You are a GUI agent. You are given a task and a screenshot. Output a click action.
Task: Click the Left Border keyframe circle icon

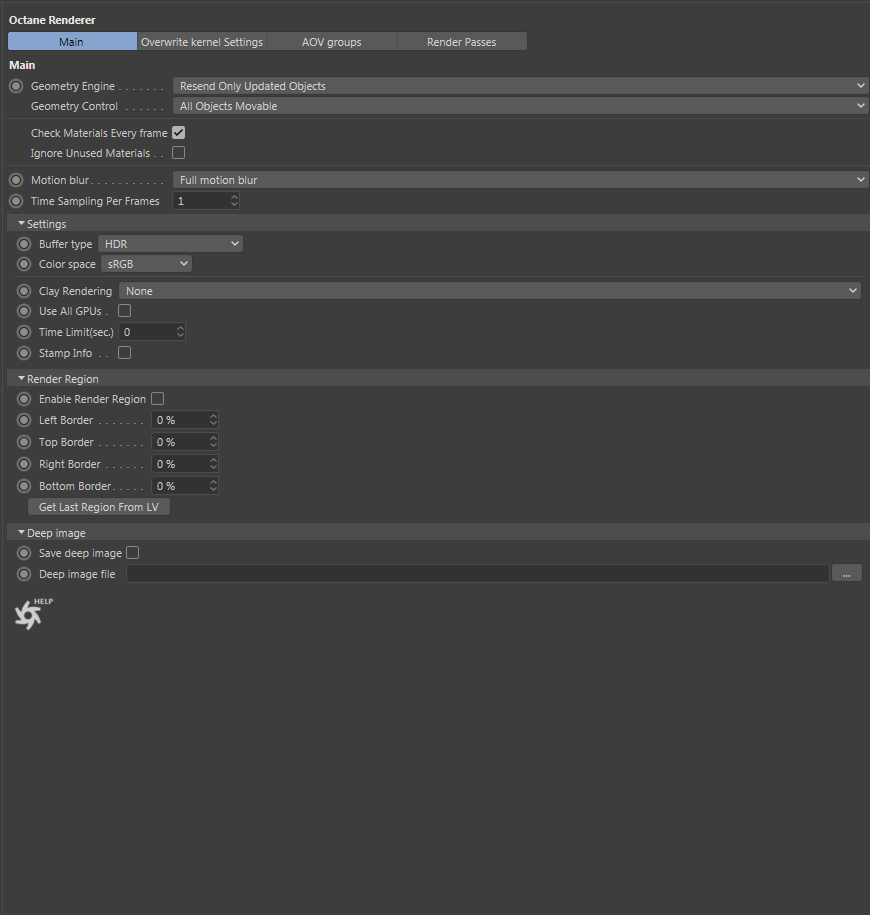24,420
